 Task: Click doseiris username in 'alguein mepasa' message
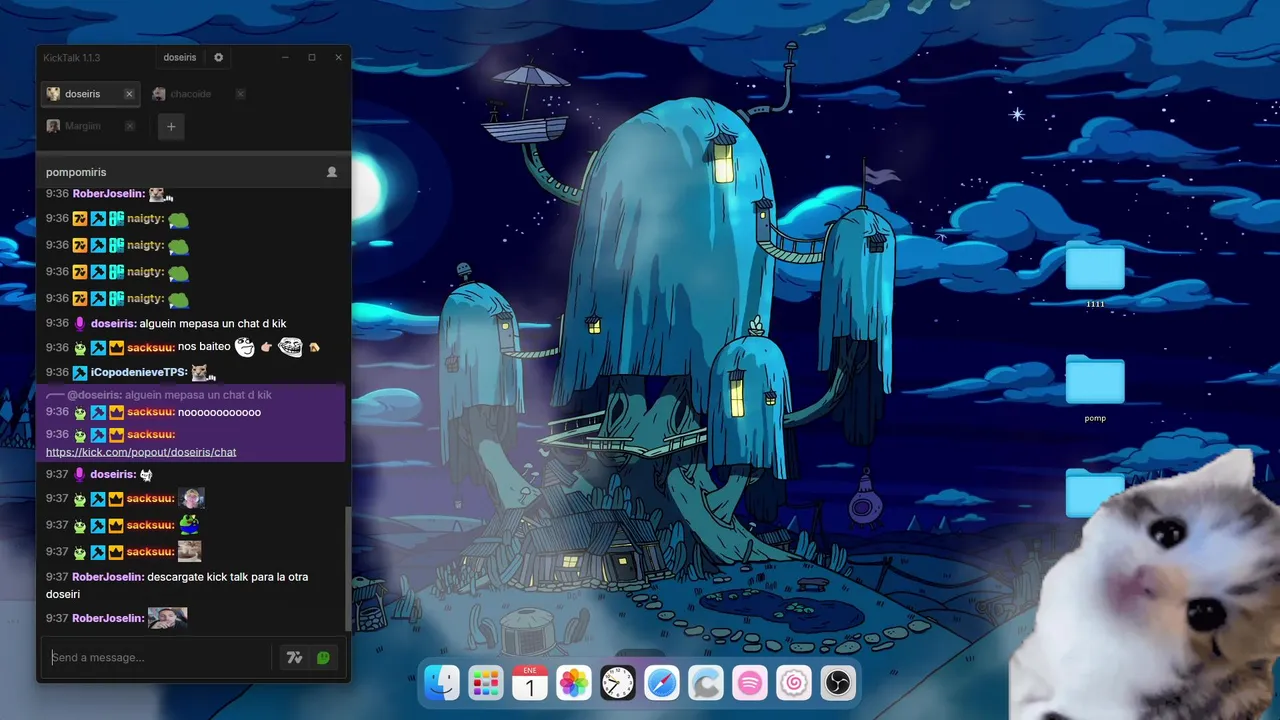(113, 323)
